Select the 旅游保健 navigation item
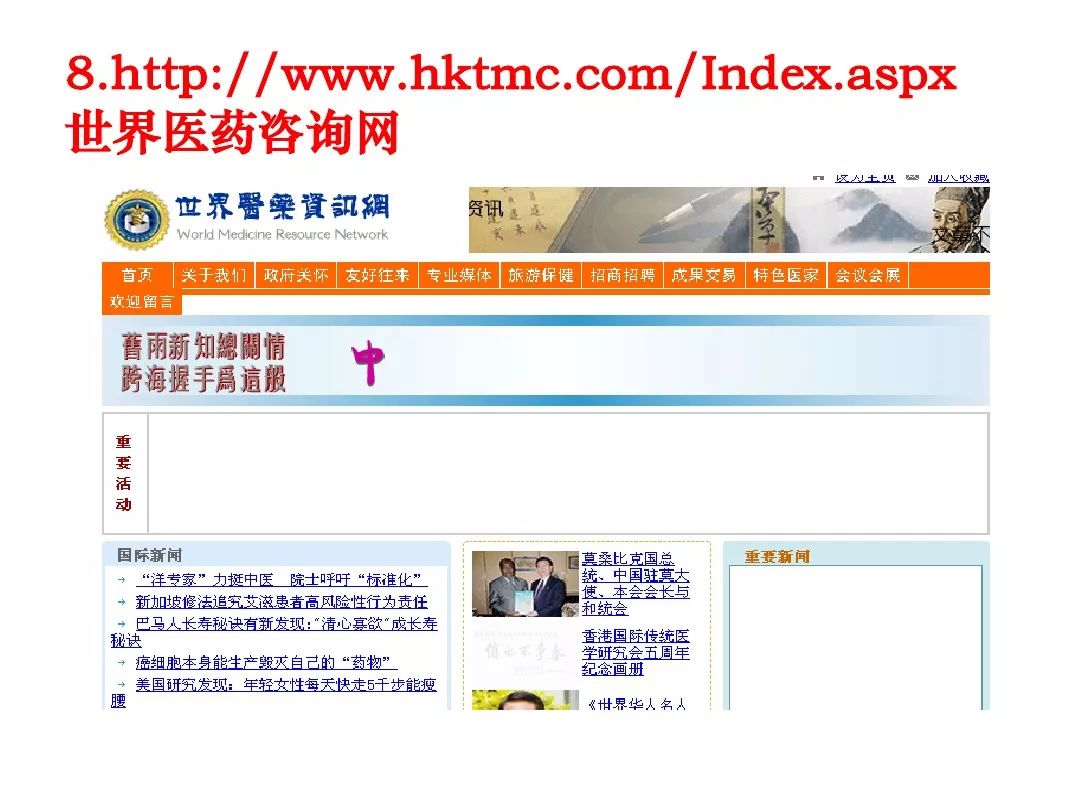 click(541, 276)
